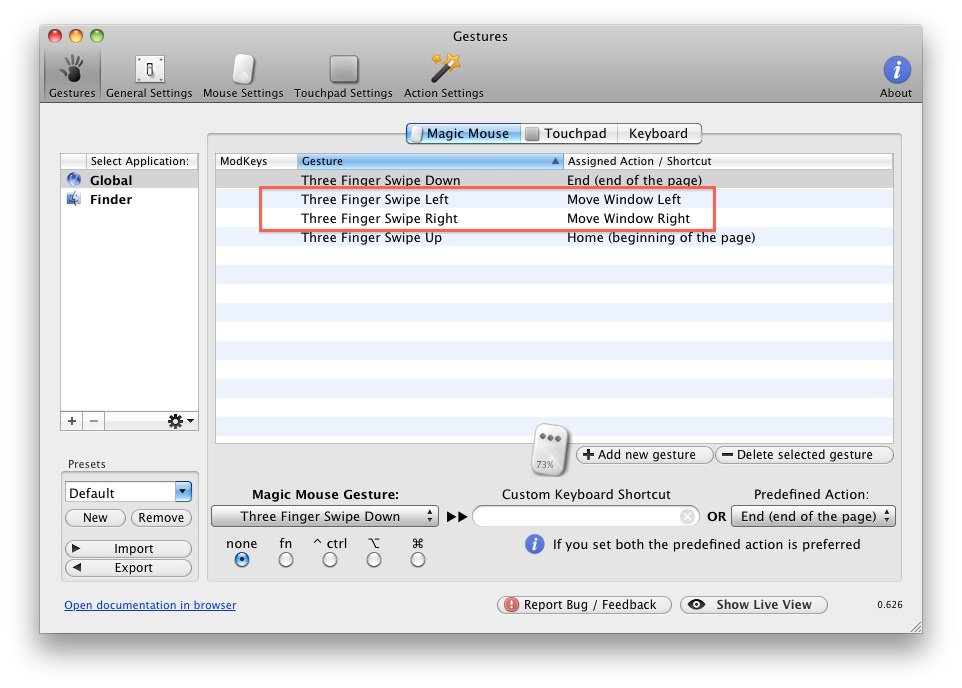Click the Move Window Right action cell
962x688 pixels.
point(628,218)
